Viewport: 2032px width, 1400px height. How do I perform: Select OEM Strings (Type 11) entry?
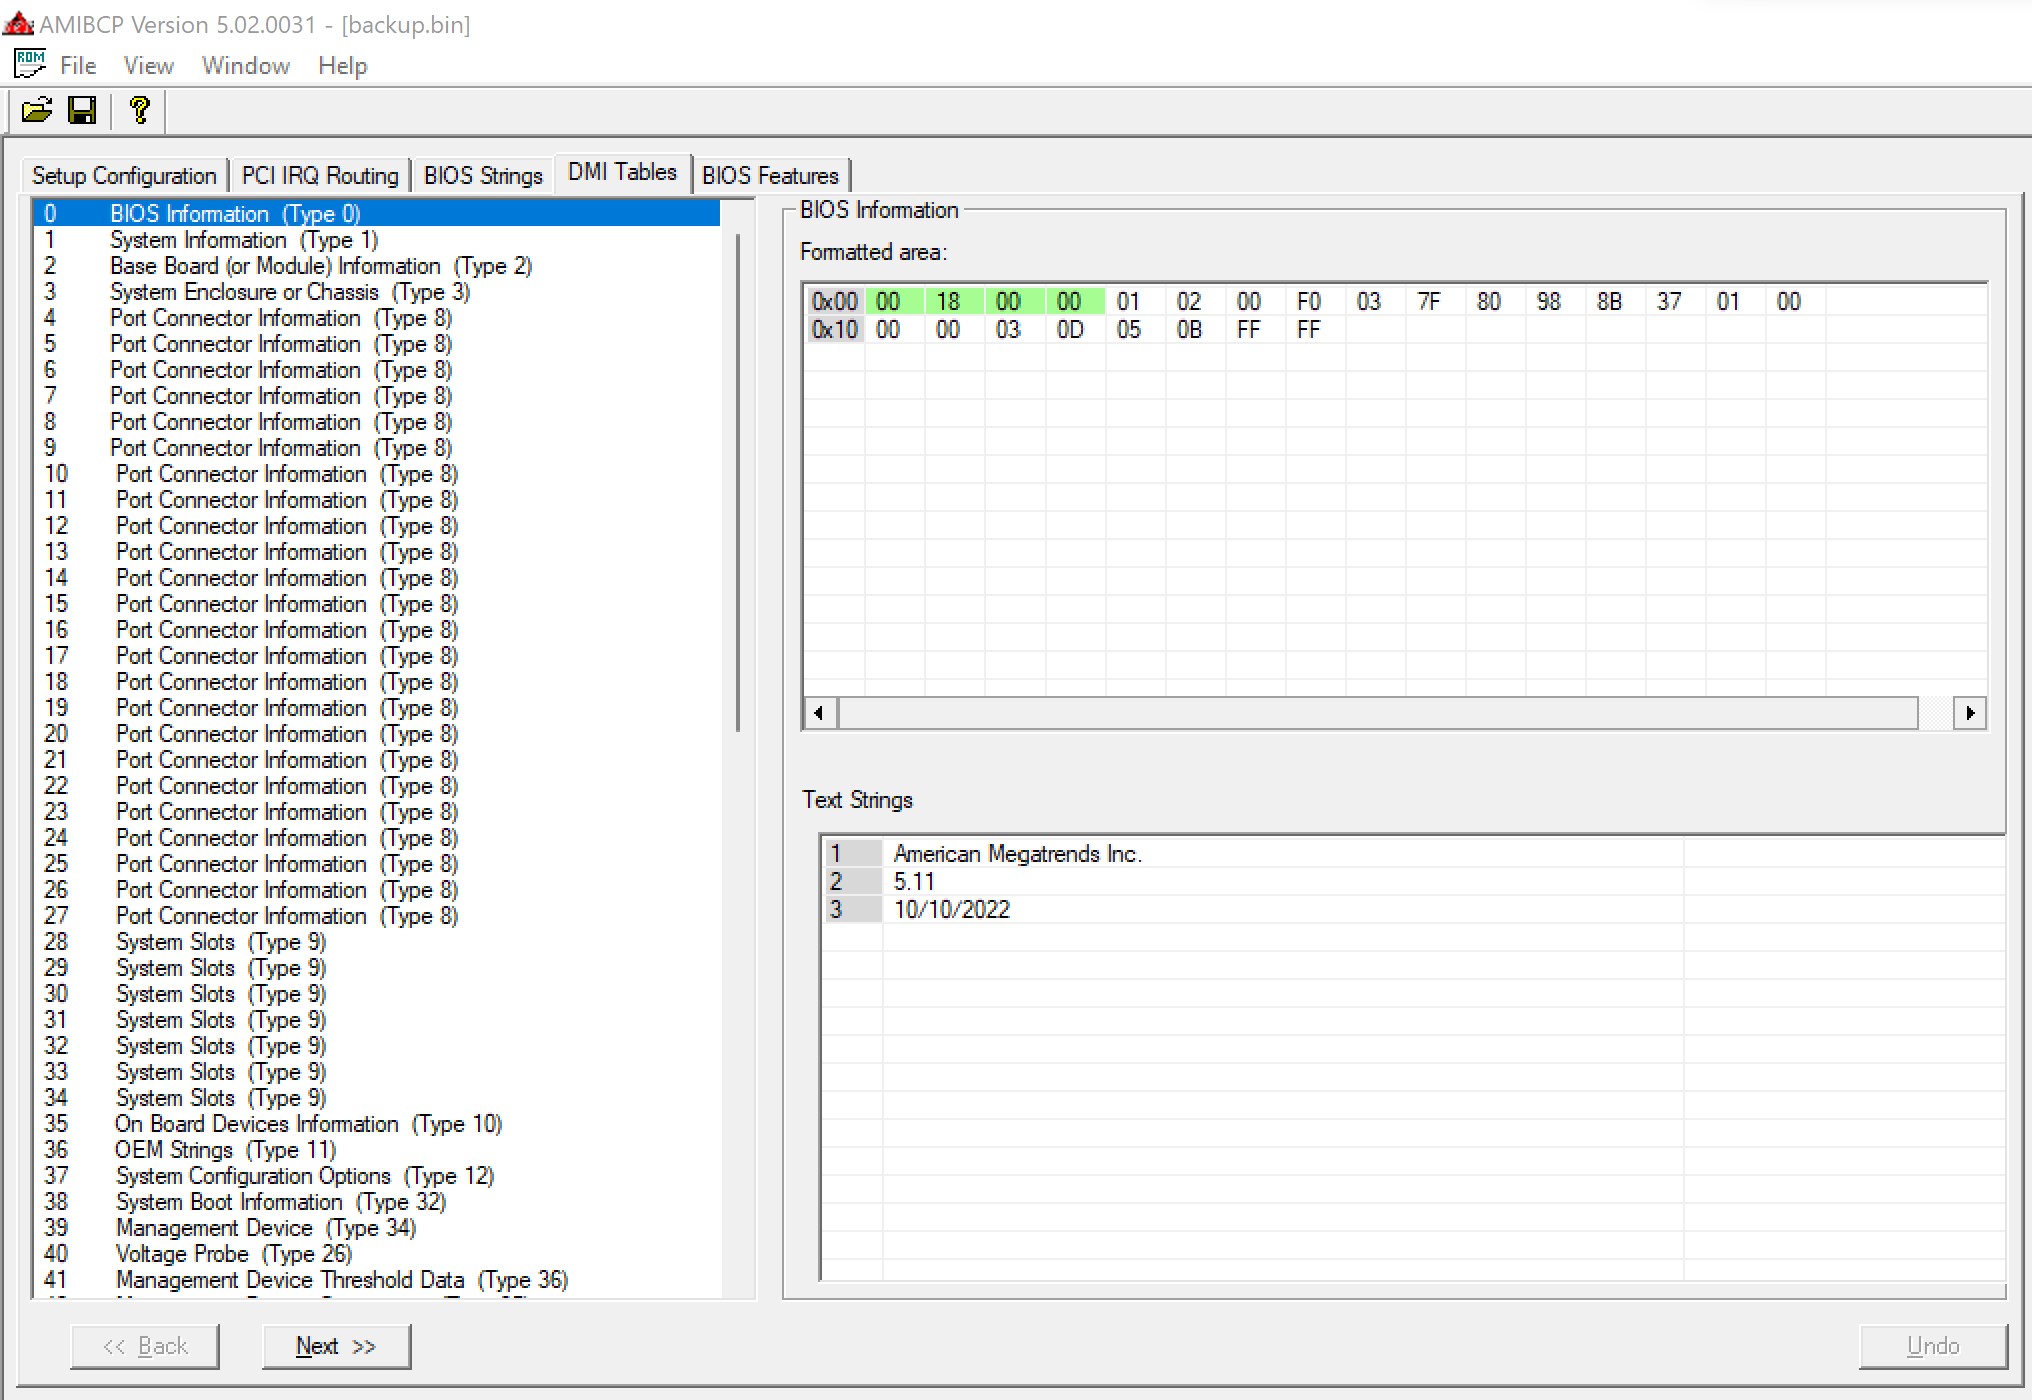225,1150
